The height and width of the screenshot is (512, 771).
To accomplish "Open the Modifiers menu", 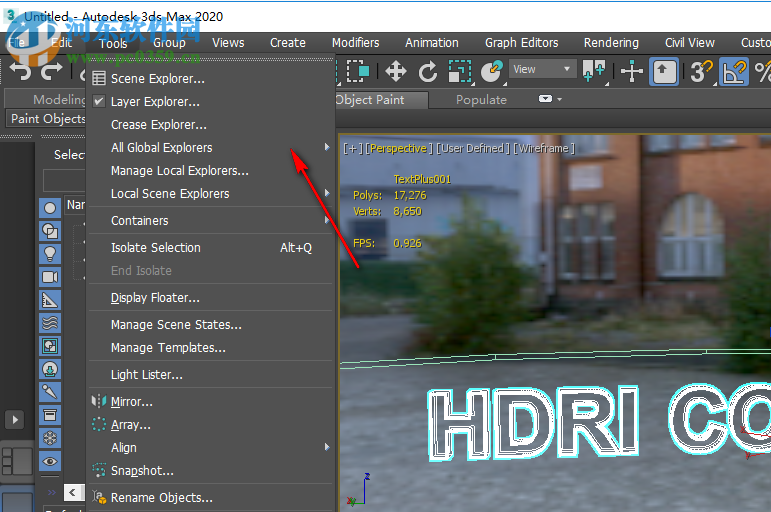I will [356, 43].
